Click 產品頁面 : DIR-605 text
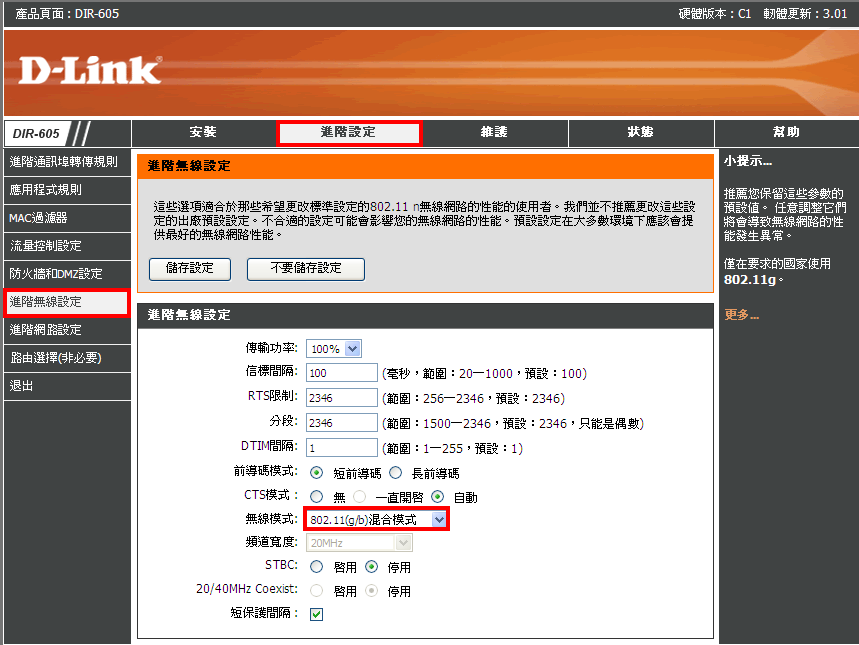Screen dimensions: 859x645 point(67,14)
